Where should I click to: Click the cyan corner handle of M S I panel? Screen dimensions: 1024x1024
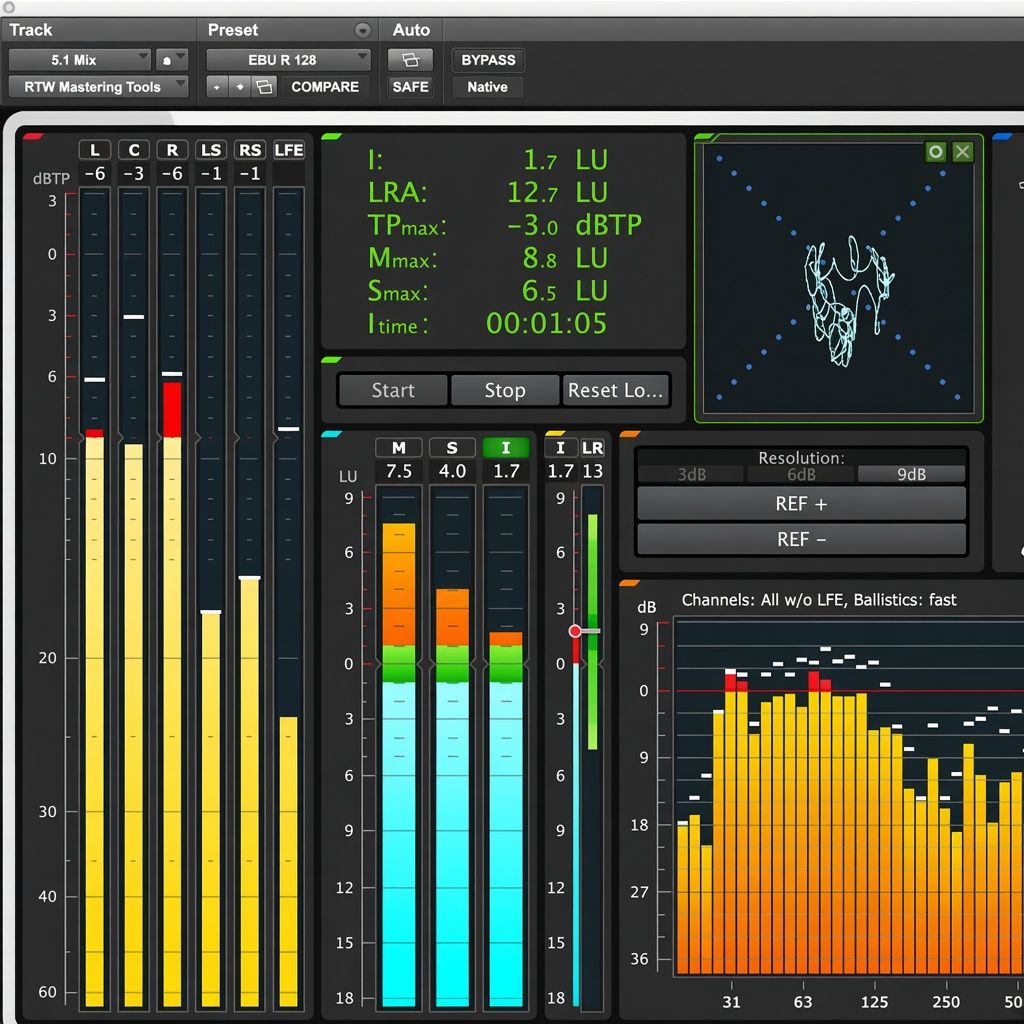click(x=332, y=434)
